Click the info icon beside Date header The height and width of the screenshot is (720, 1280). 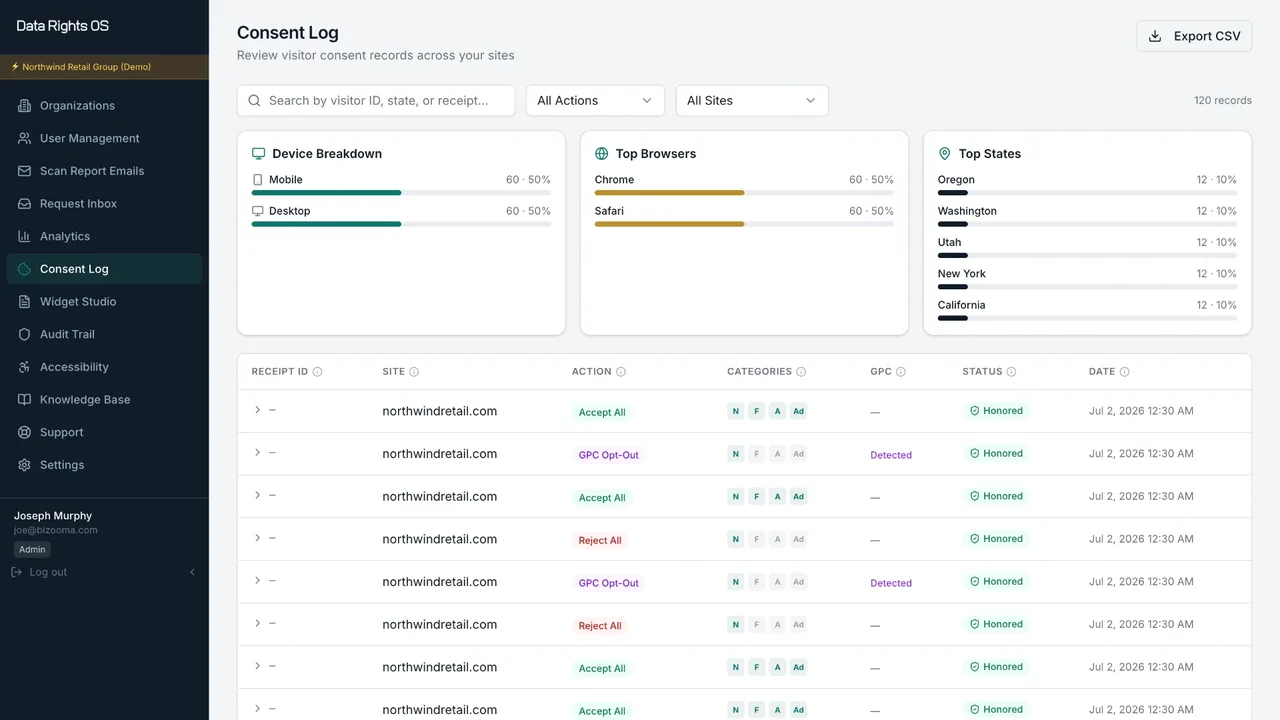1124,372
